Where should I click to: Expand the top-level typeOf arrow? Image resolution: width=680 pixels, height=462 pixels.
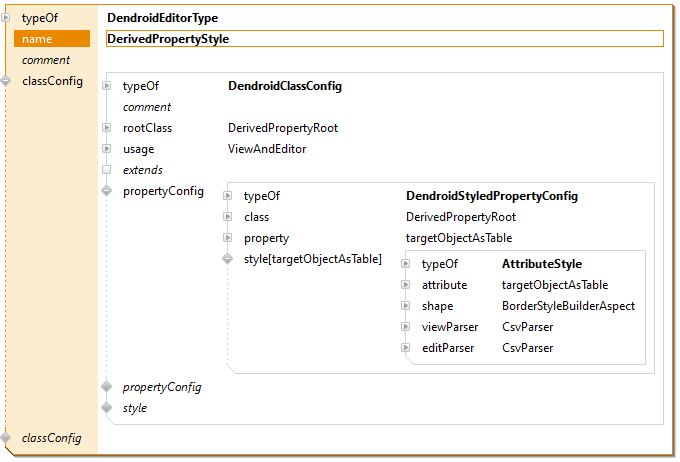[6, 18]
